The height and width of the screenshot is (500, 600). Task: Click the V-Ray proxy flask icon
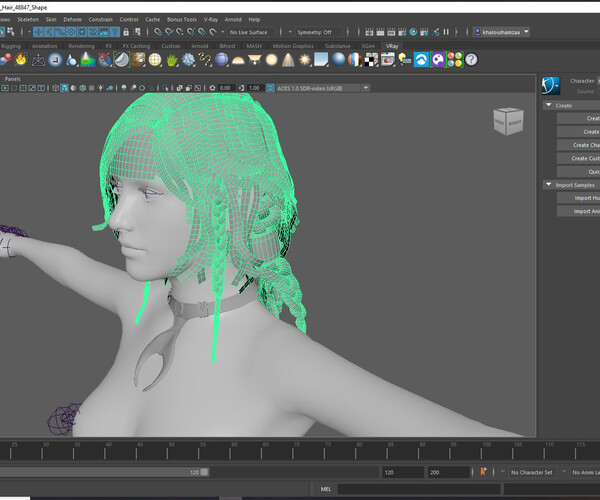click(x=71, y=60)
